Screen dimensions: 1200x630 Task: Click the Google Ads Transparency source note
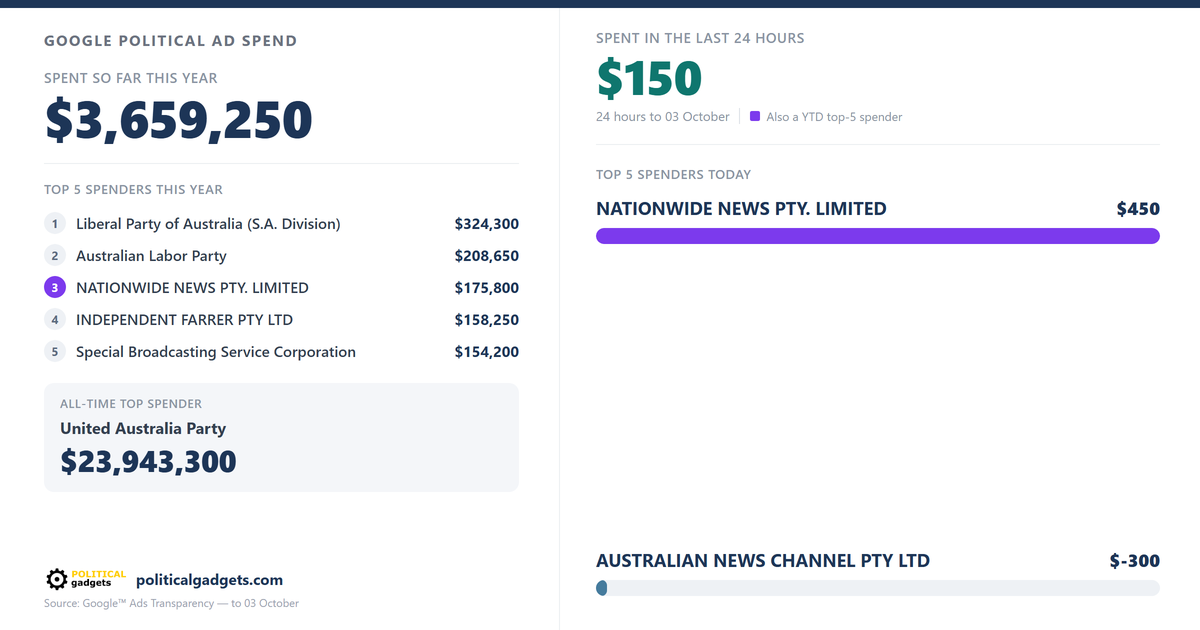click(171, 603)
